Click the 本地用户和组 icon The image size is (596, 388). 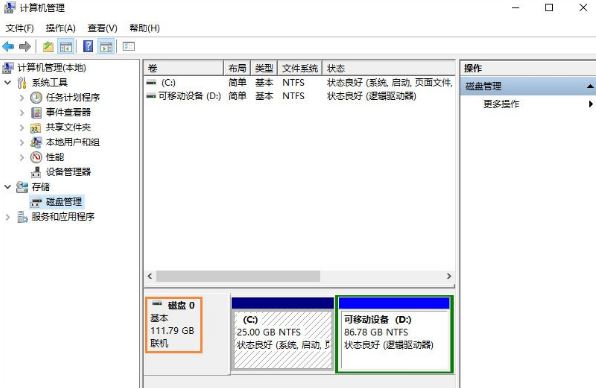click(36, 143)
